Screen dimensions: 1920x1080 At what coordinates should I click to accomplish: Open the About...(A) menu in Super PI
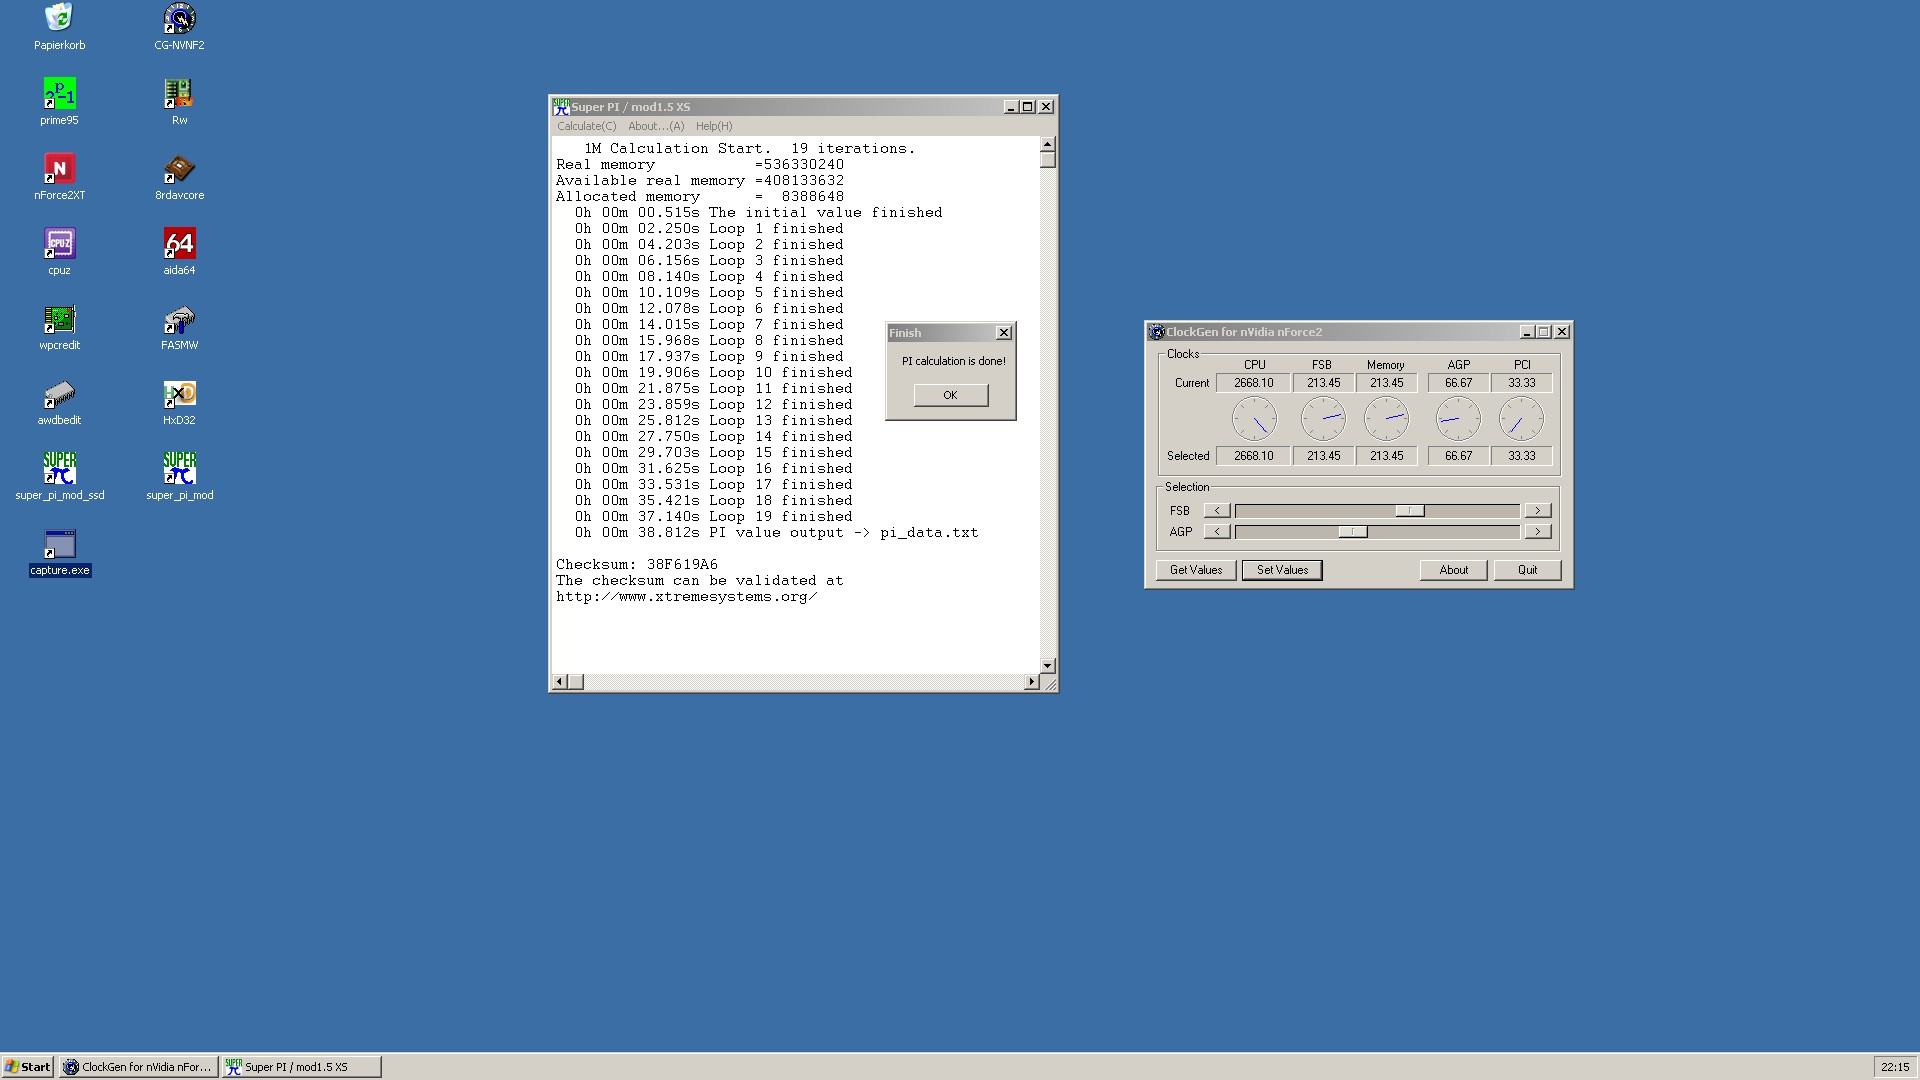pos(656,126)
